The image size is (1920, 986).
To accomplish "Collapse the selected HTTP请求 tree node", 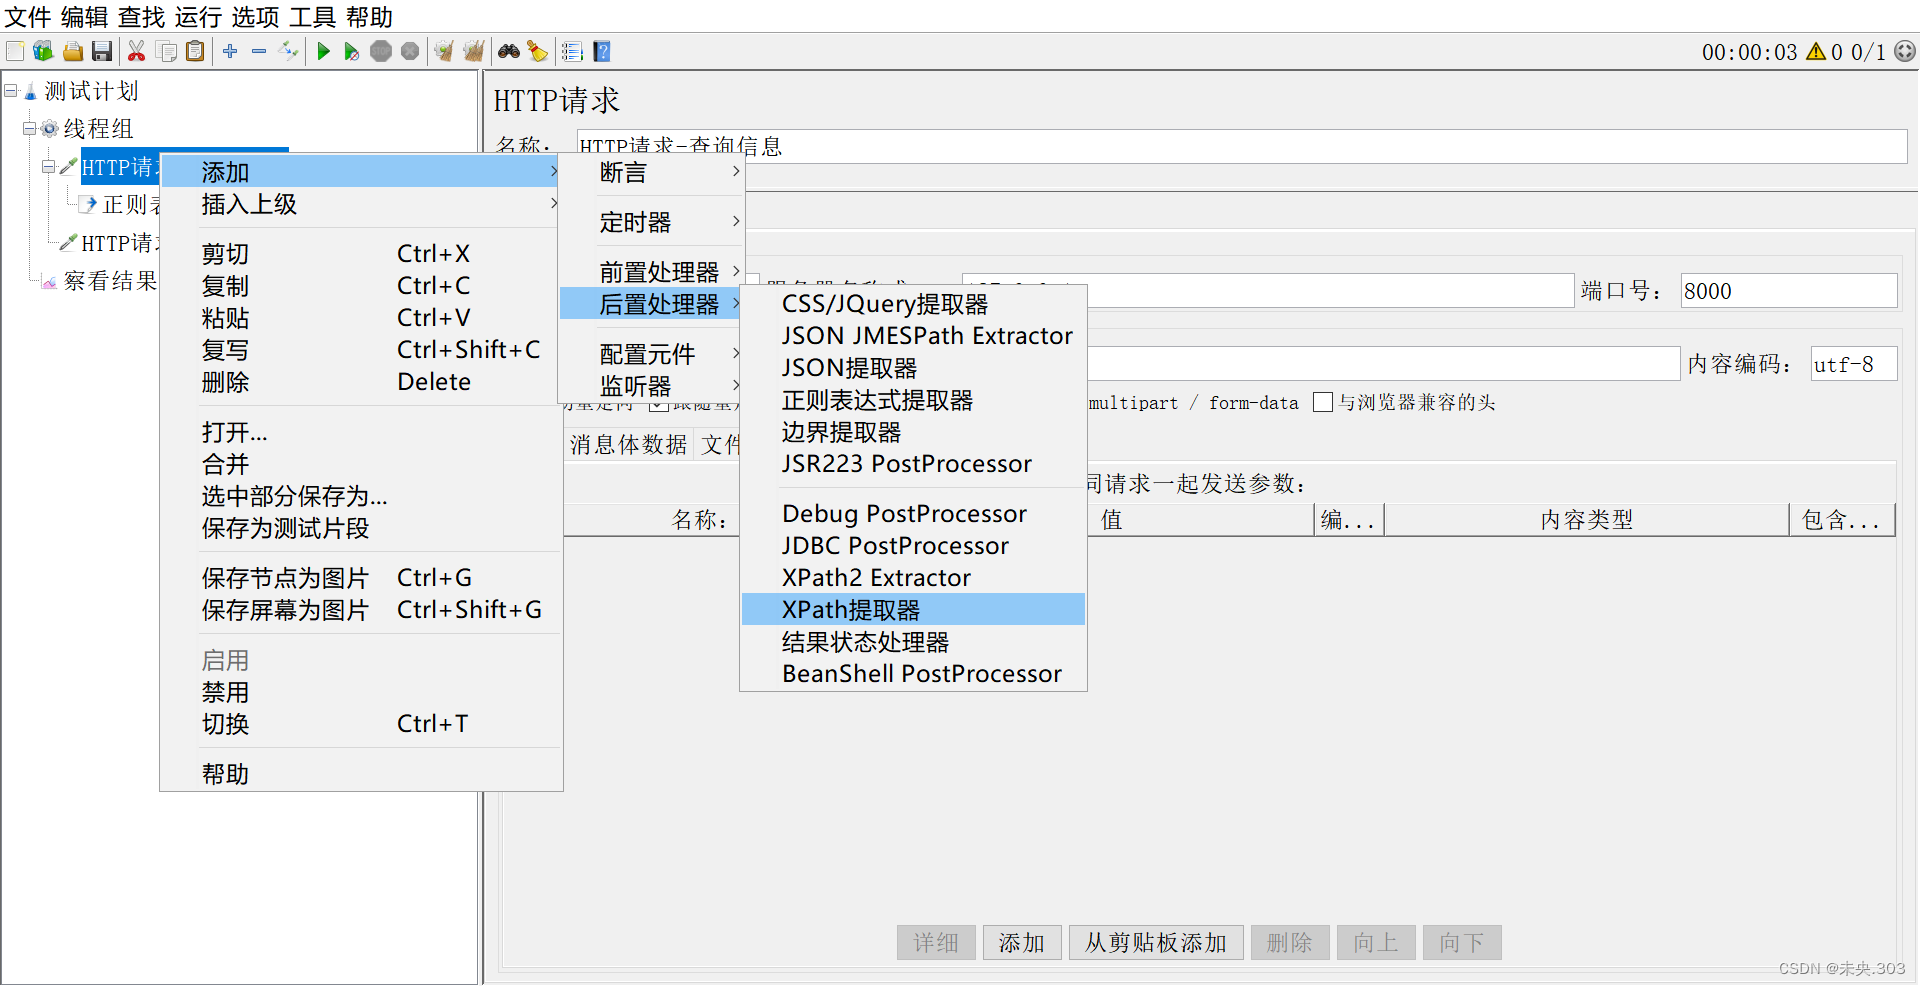I will point(48,167).
